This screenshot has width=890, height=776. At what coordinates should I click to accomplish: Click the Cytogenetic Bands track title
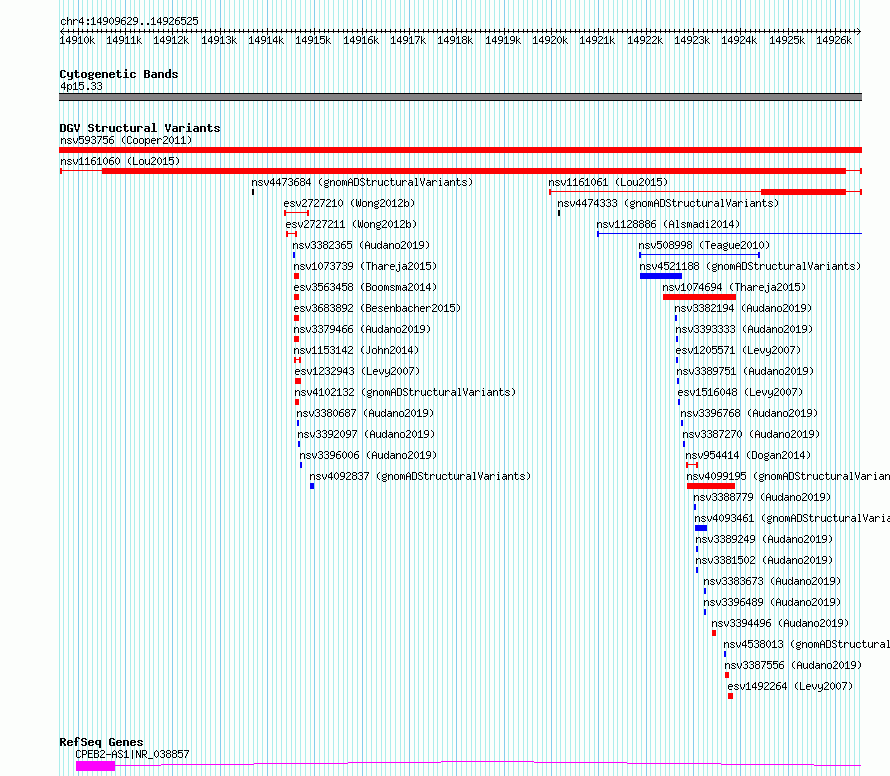(119, 74)
